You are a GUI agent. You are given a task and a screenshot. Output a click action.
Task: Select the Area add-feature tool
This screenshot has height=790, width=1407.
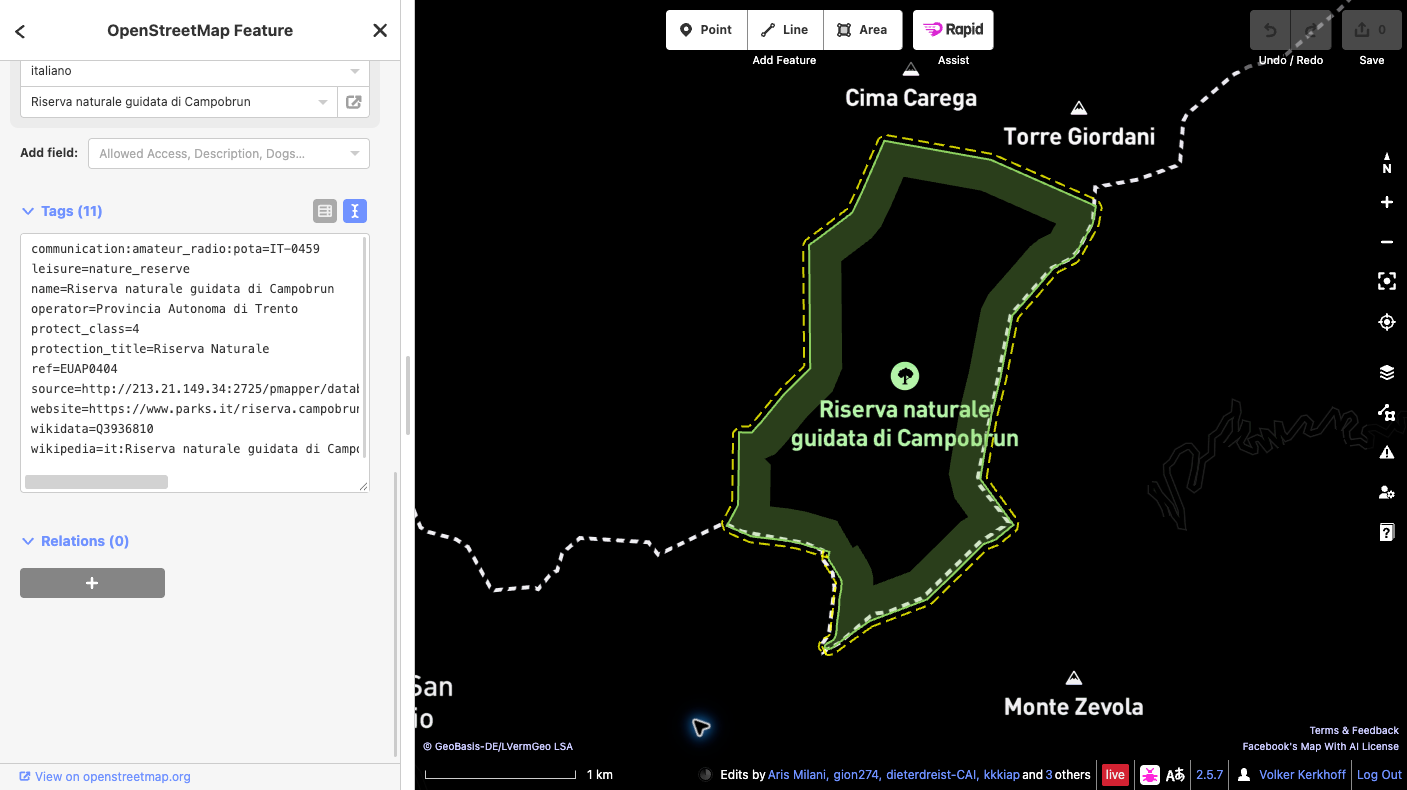(x=863, y=30)
